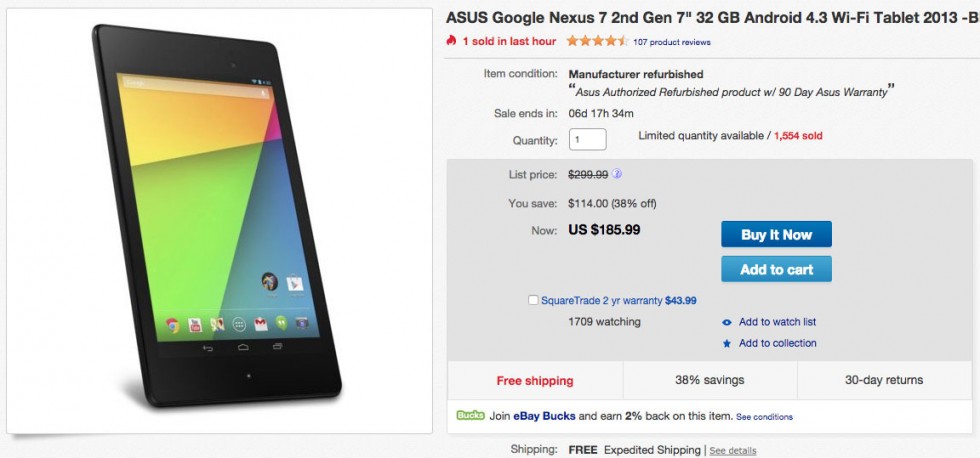Click the green eBay Bucks badge
980x458 pixels.
470,415
